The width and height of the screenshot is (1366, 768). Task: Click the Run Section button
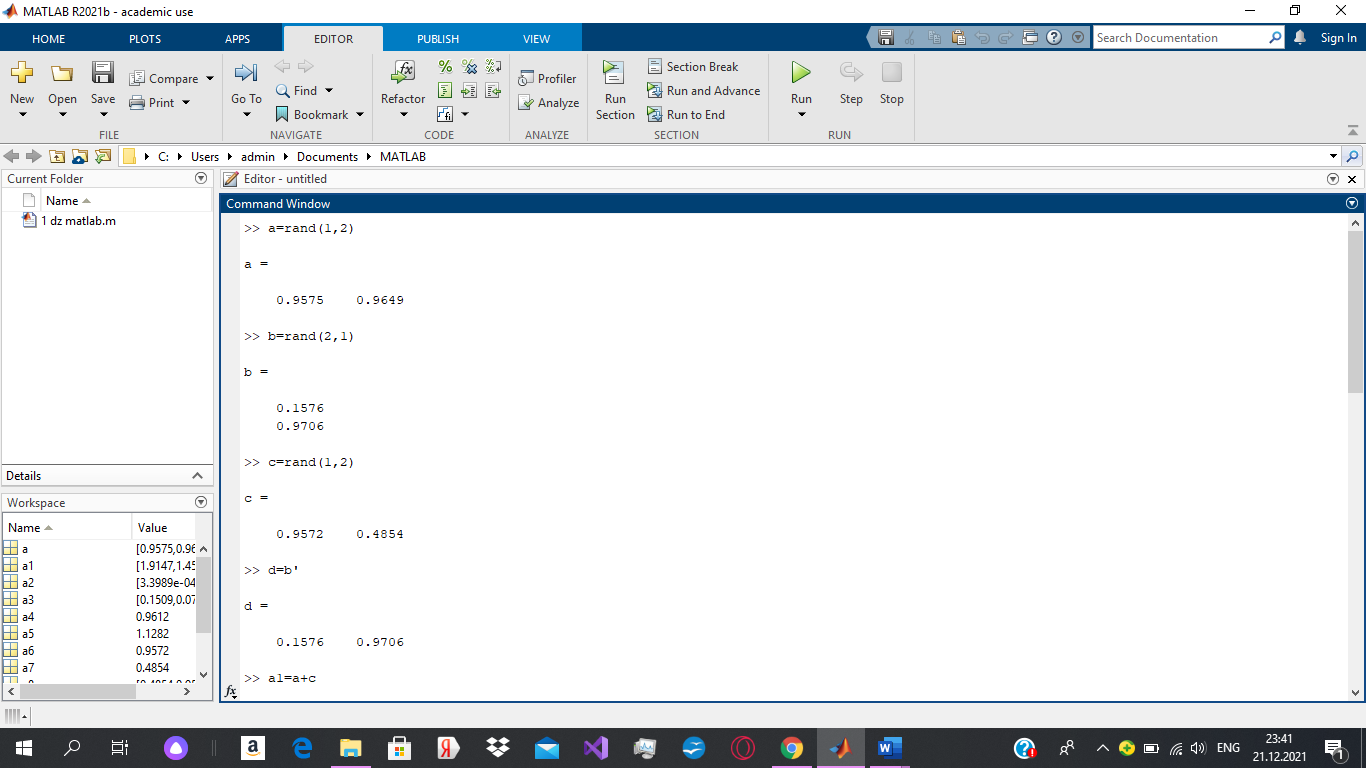point(615,90)
